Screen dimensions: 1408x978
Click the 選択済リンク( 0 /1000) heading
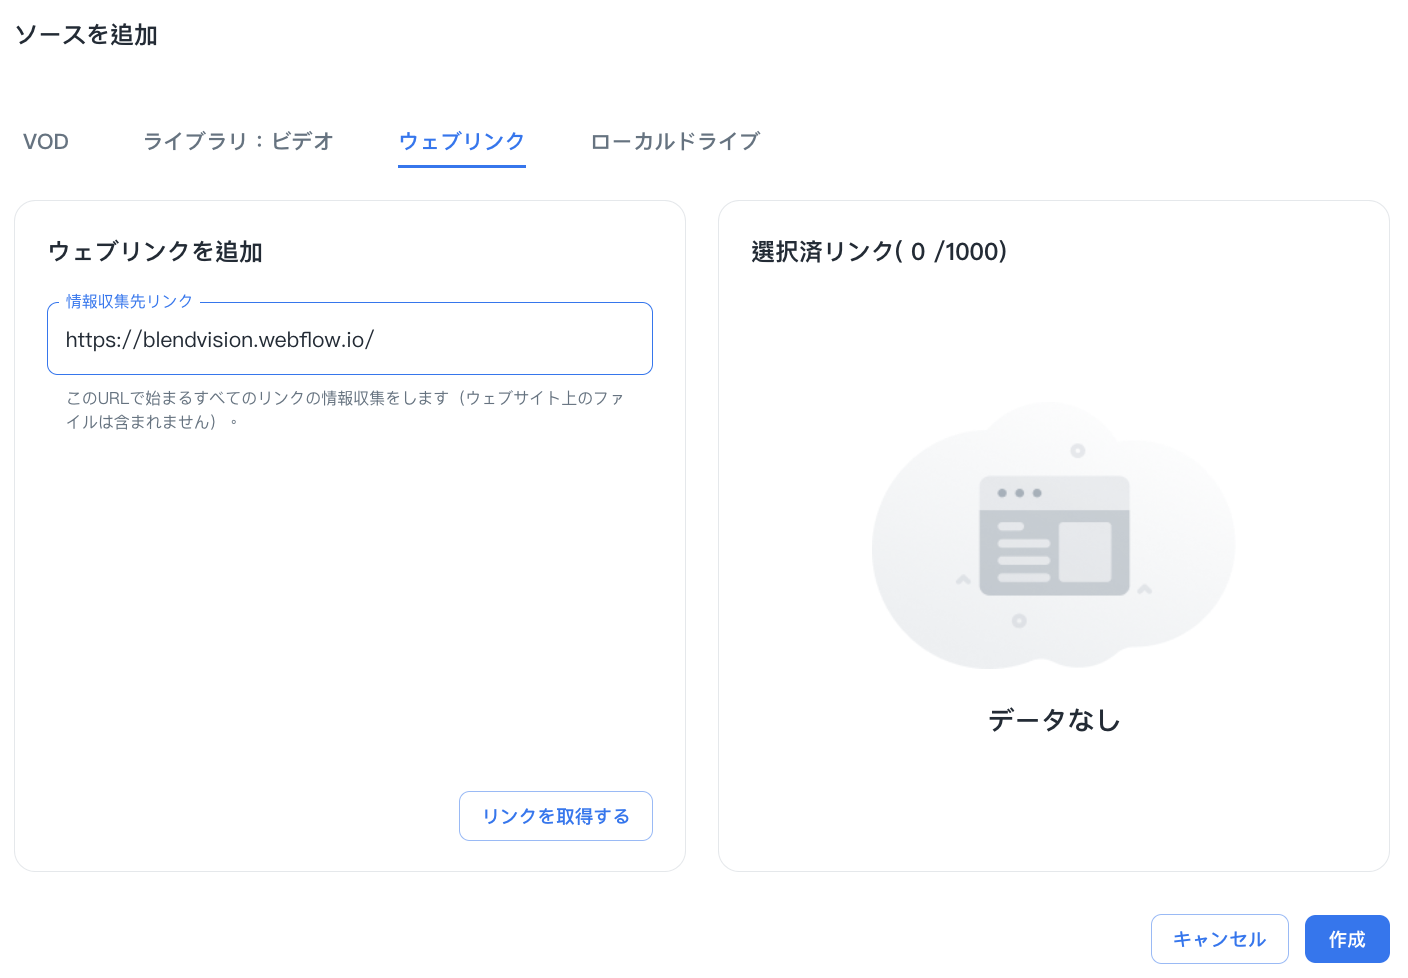pos(878,251)
